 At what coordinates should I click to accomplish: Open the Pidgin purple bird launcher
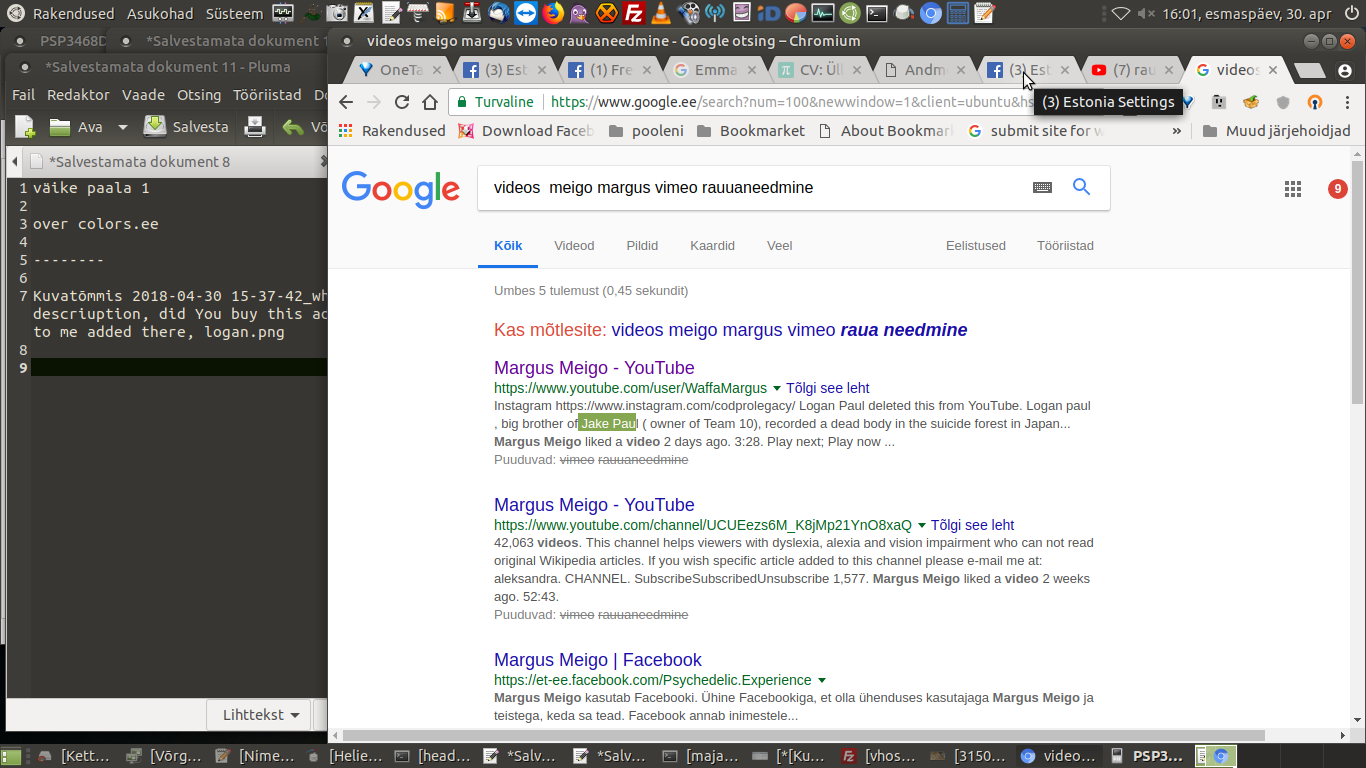tap(579, 14)
